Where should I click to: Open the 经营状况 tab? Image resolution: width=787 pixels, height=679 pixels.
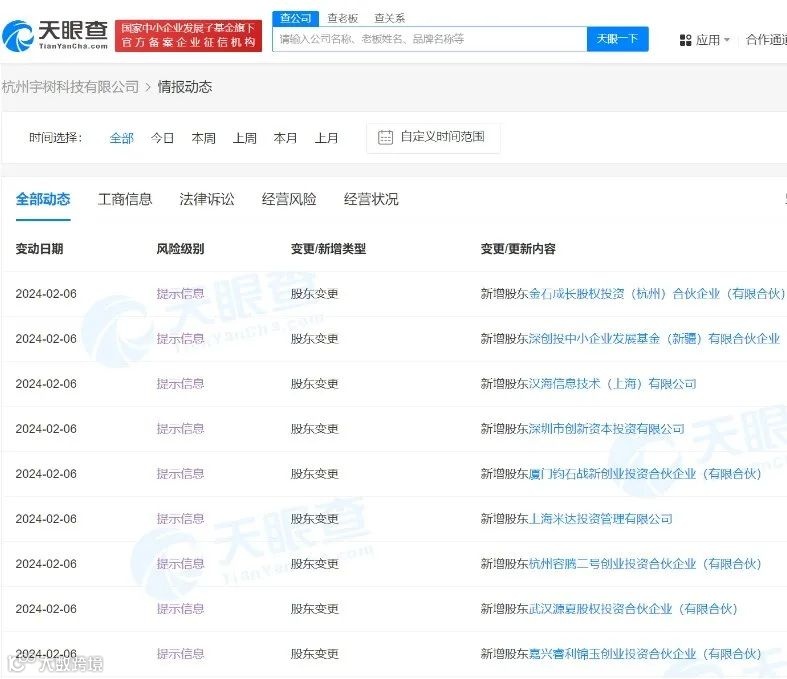(x=371, y=199)
